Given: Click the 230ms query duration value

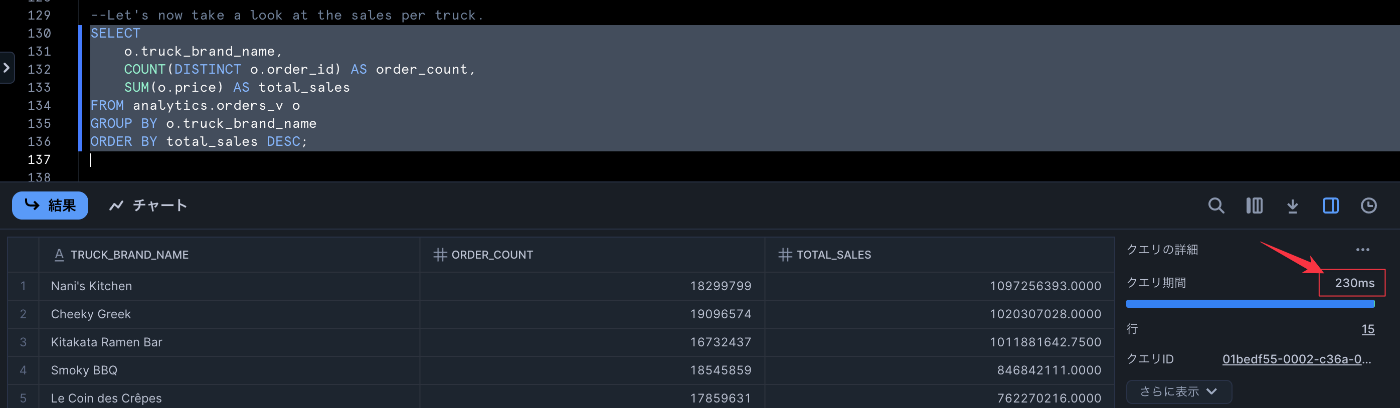Looking at the screenshot, I should tap(1354, 284).
